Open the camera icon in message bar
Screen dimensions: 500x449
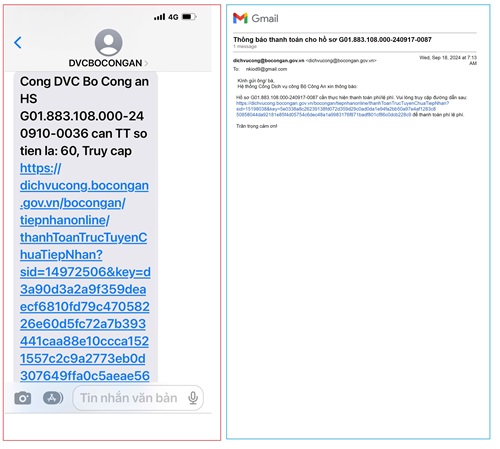pyautogui.click(x=23, y=398)
